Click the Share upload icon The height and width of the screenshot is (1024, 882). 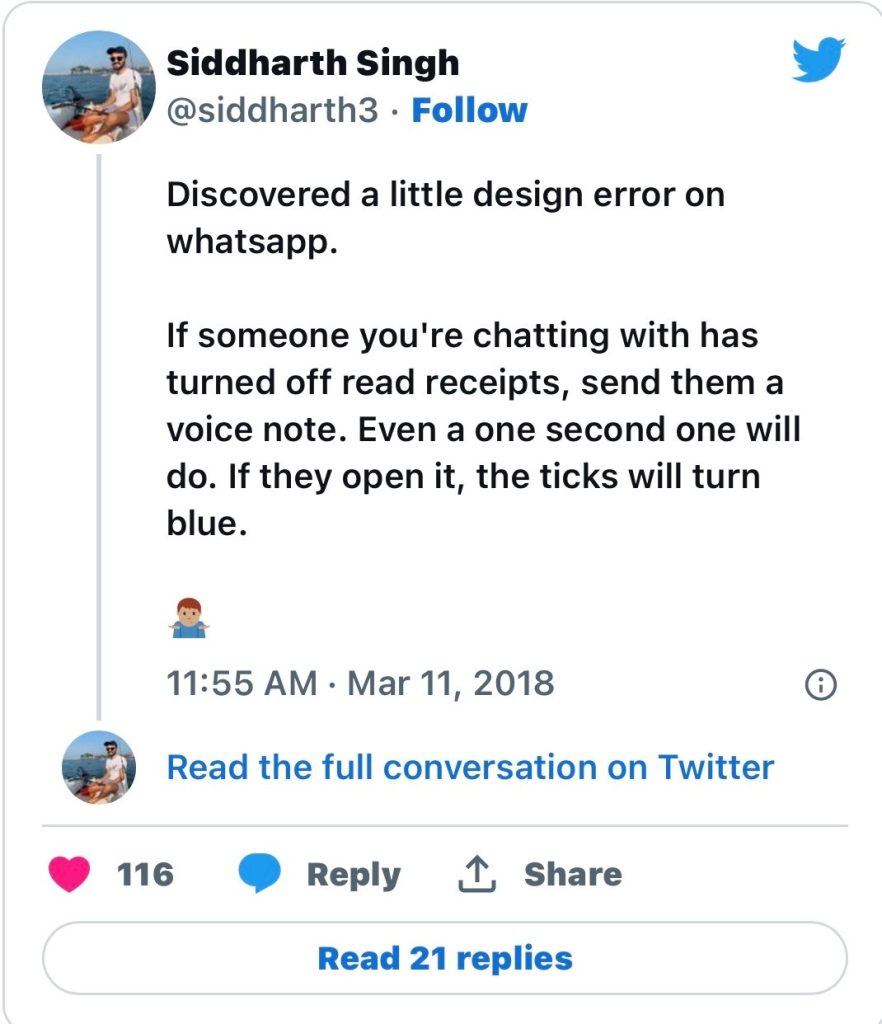click(x=478, y=872)
